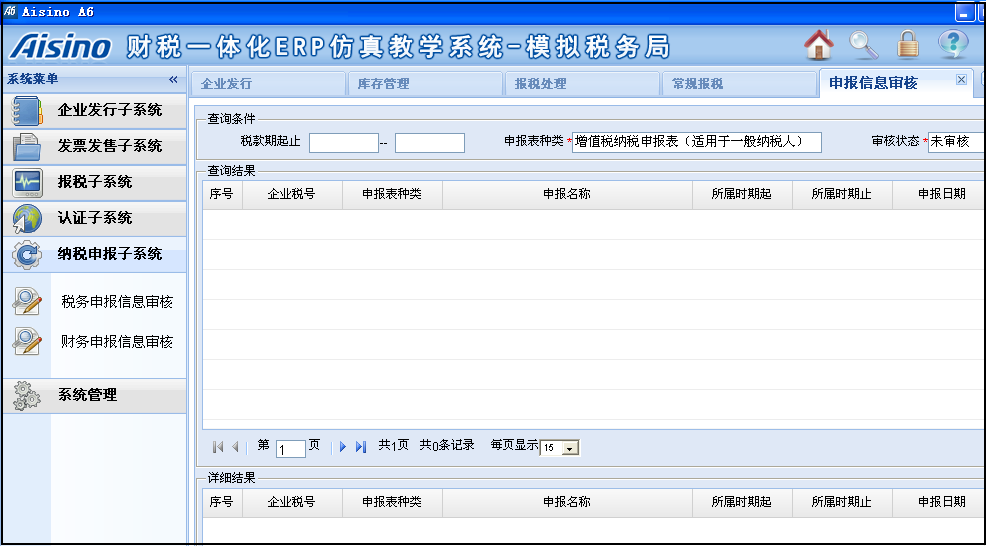Click 申报名称 column header in 详细结果
986x546 pixels.
568,502
